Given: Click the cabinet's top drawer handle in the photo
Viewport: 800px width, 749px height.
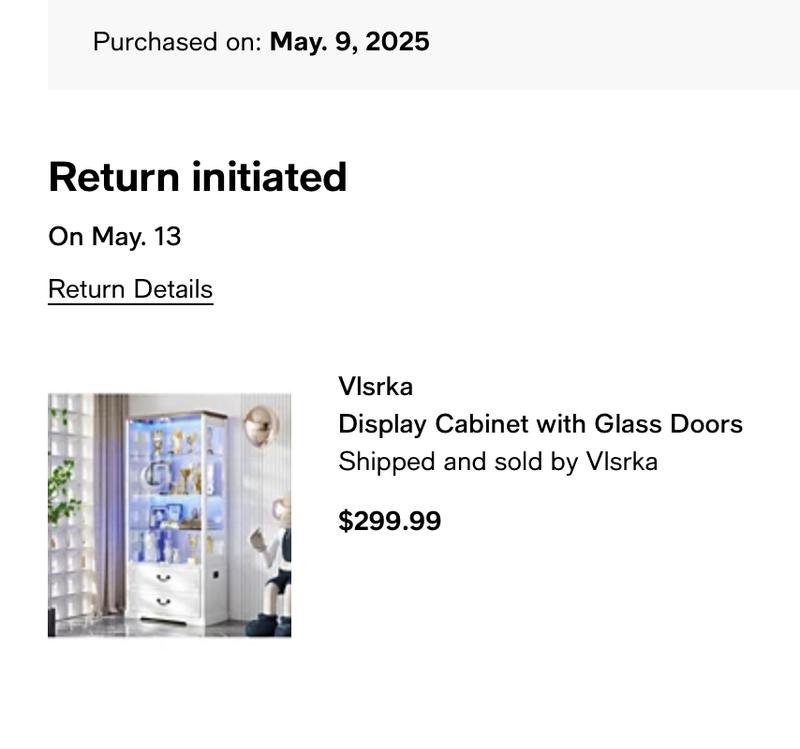Looking at the screenshot, I should (163, 578).
